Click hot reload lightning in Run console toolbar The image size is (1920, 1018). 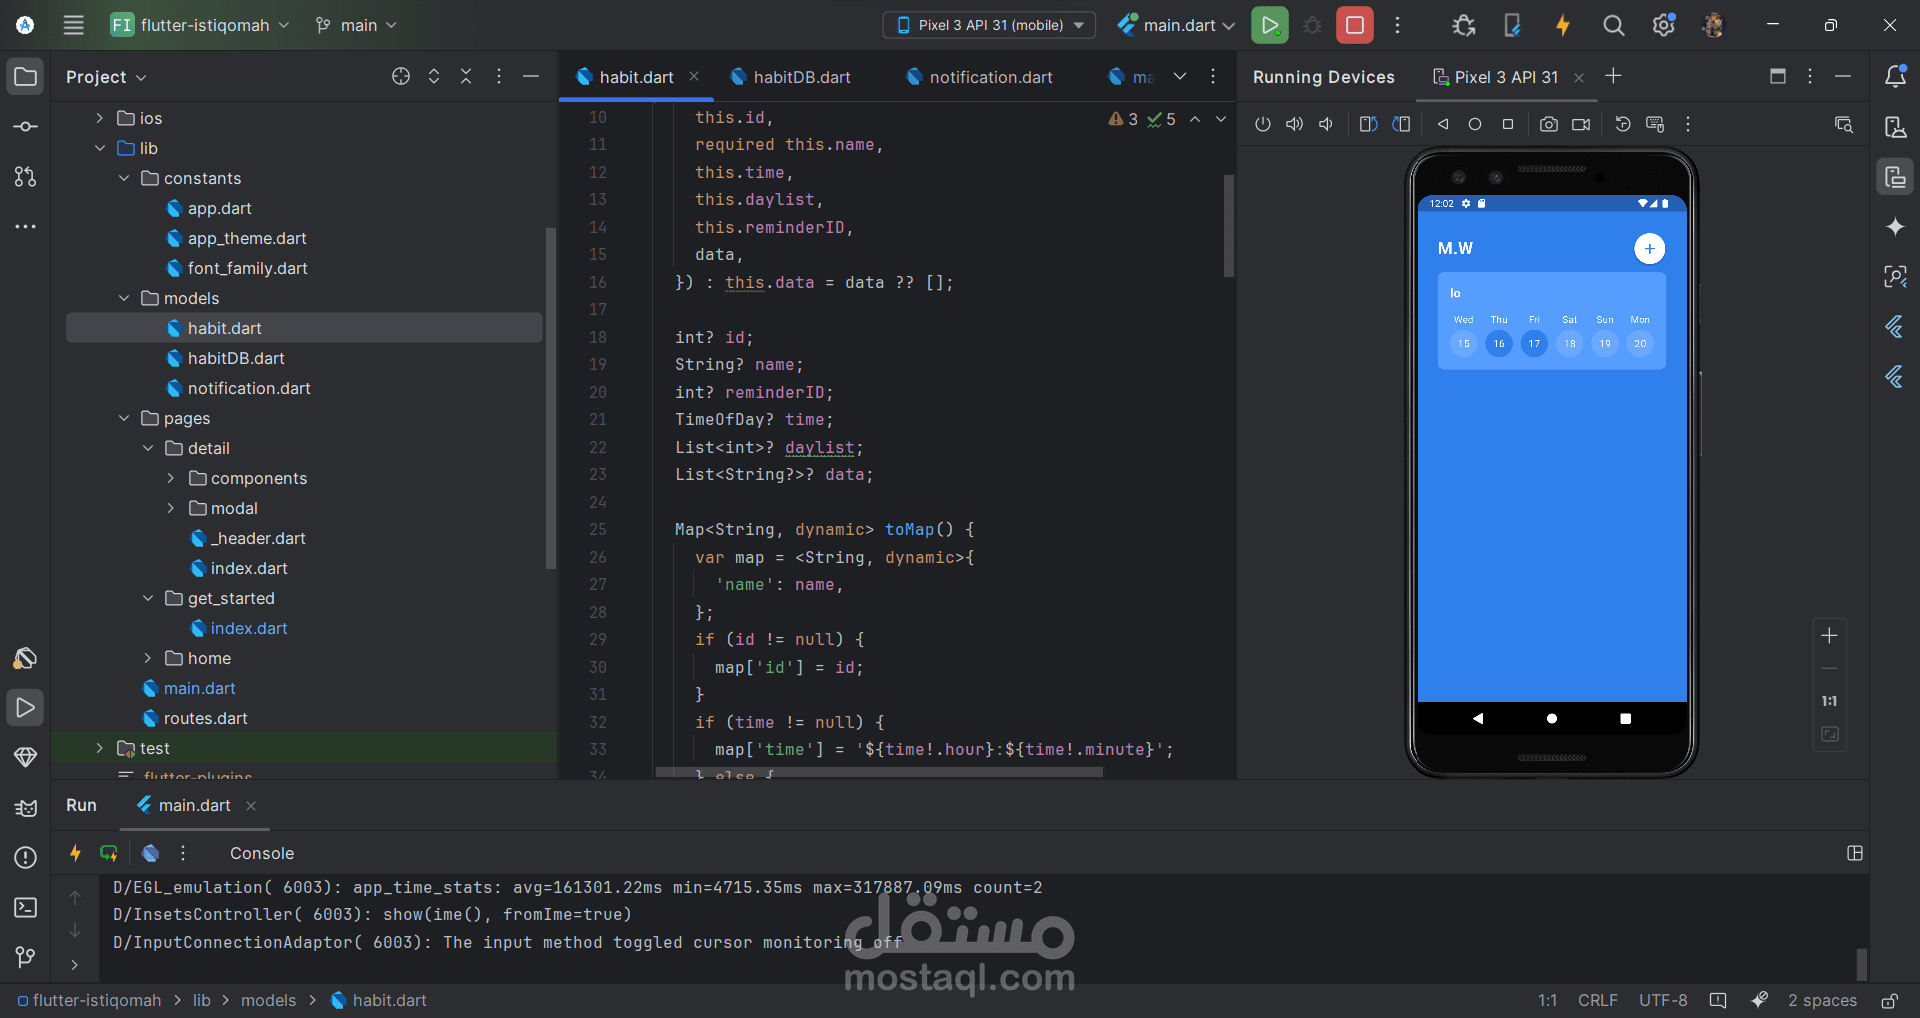[75, 853]
